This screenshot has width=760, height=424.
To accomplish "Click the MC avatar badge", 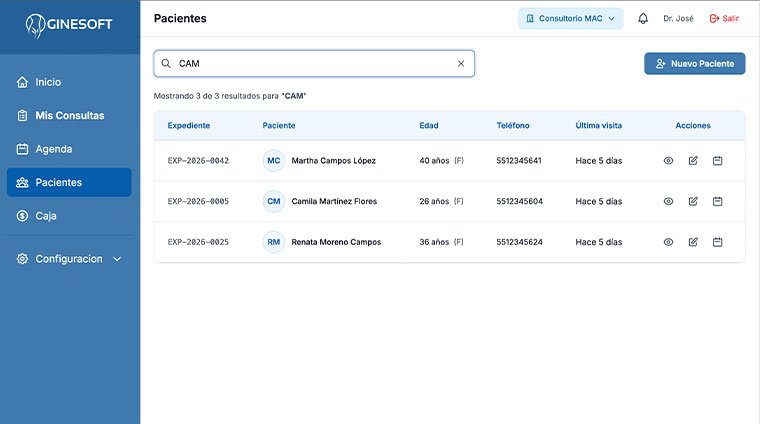I will (274, 161).
